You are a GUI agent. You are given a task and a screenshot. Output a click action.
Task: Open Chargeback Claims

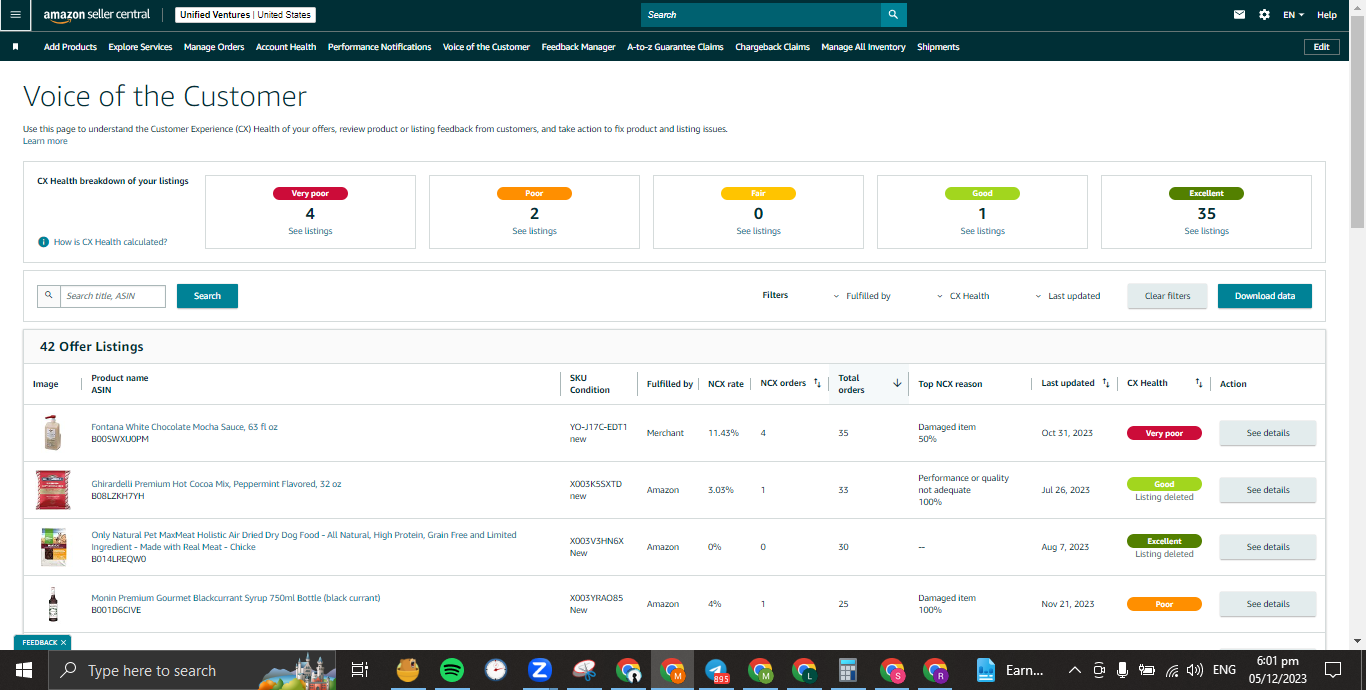click(x=773, y=47)
